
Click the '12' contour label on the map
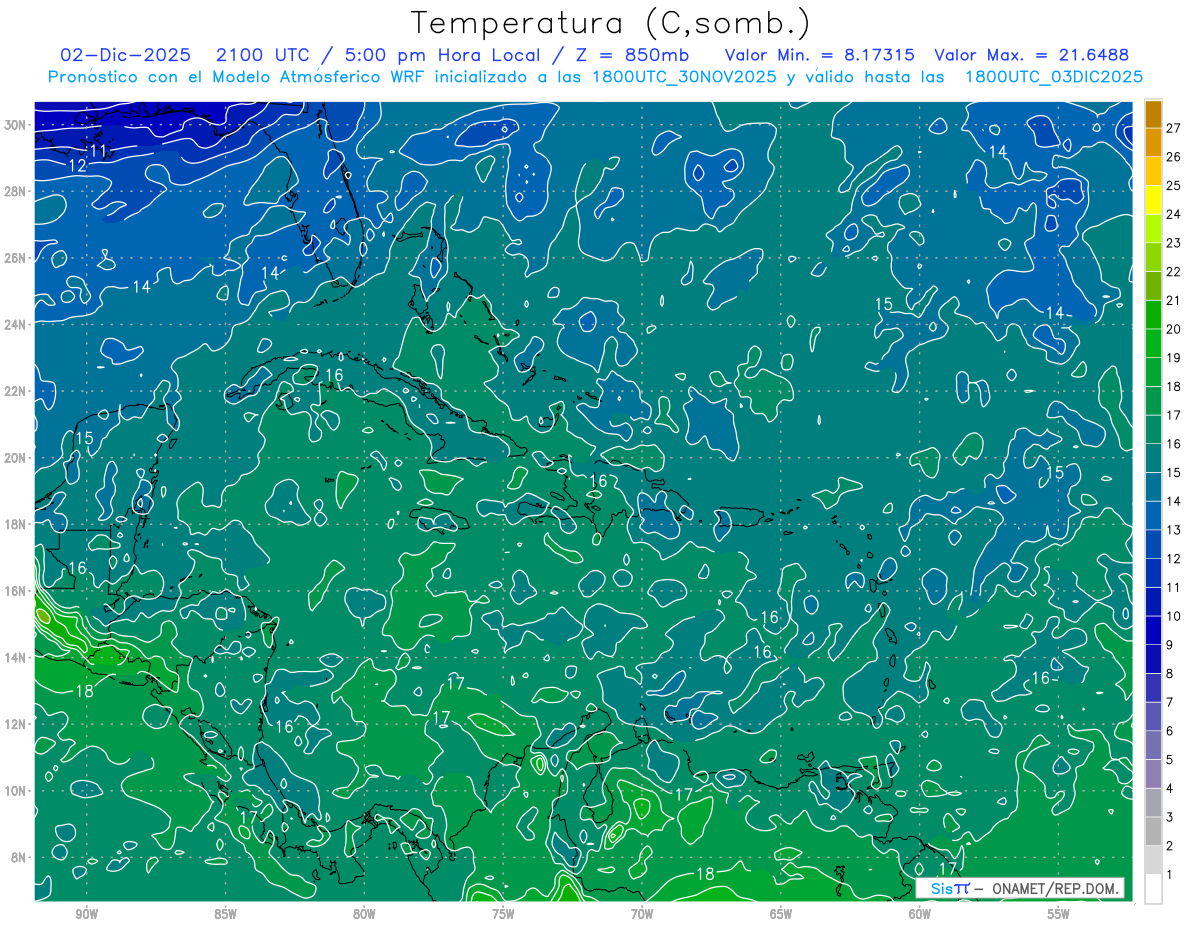77,165
